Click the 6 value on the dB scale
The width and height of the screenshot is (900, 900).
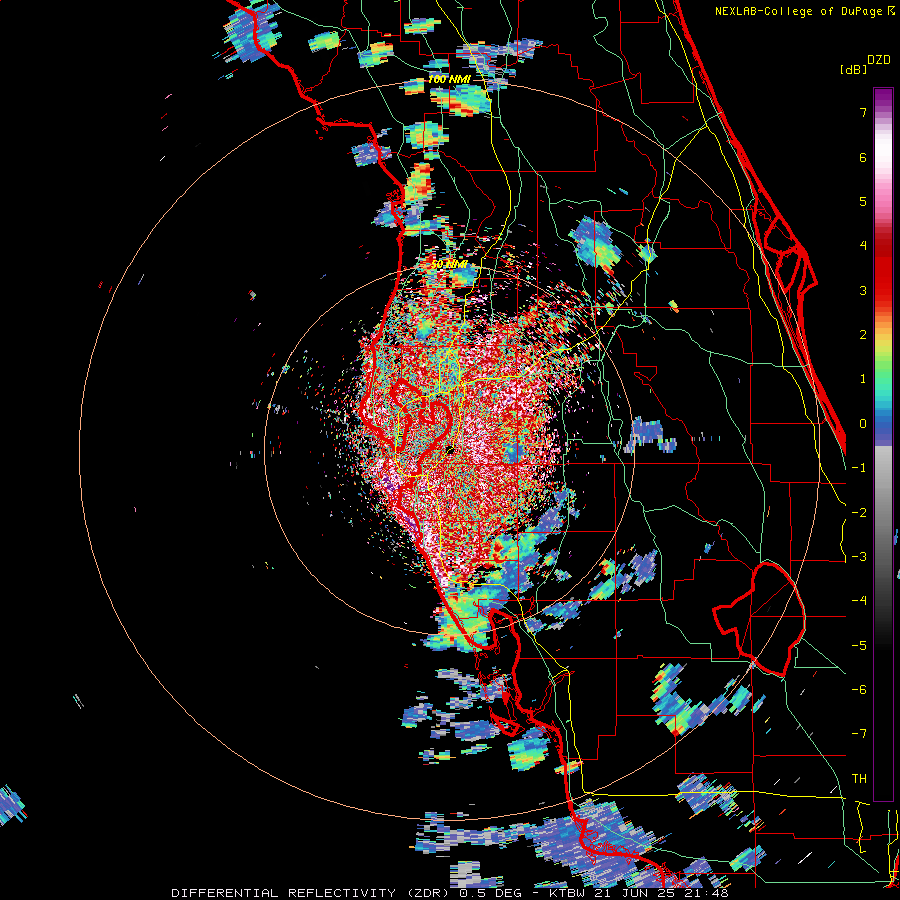click(863, 157)
